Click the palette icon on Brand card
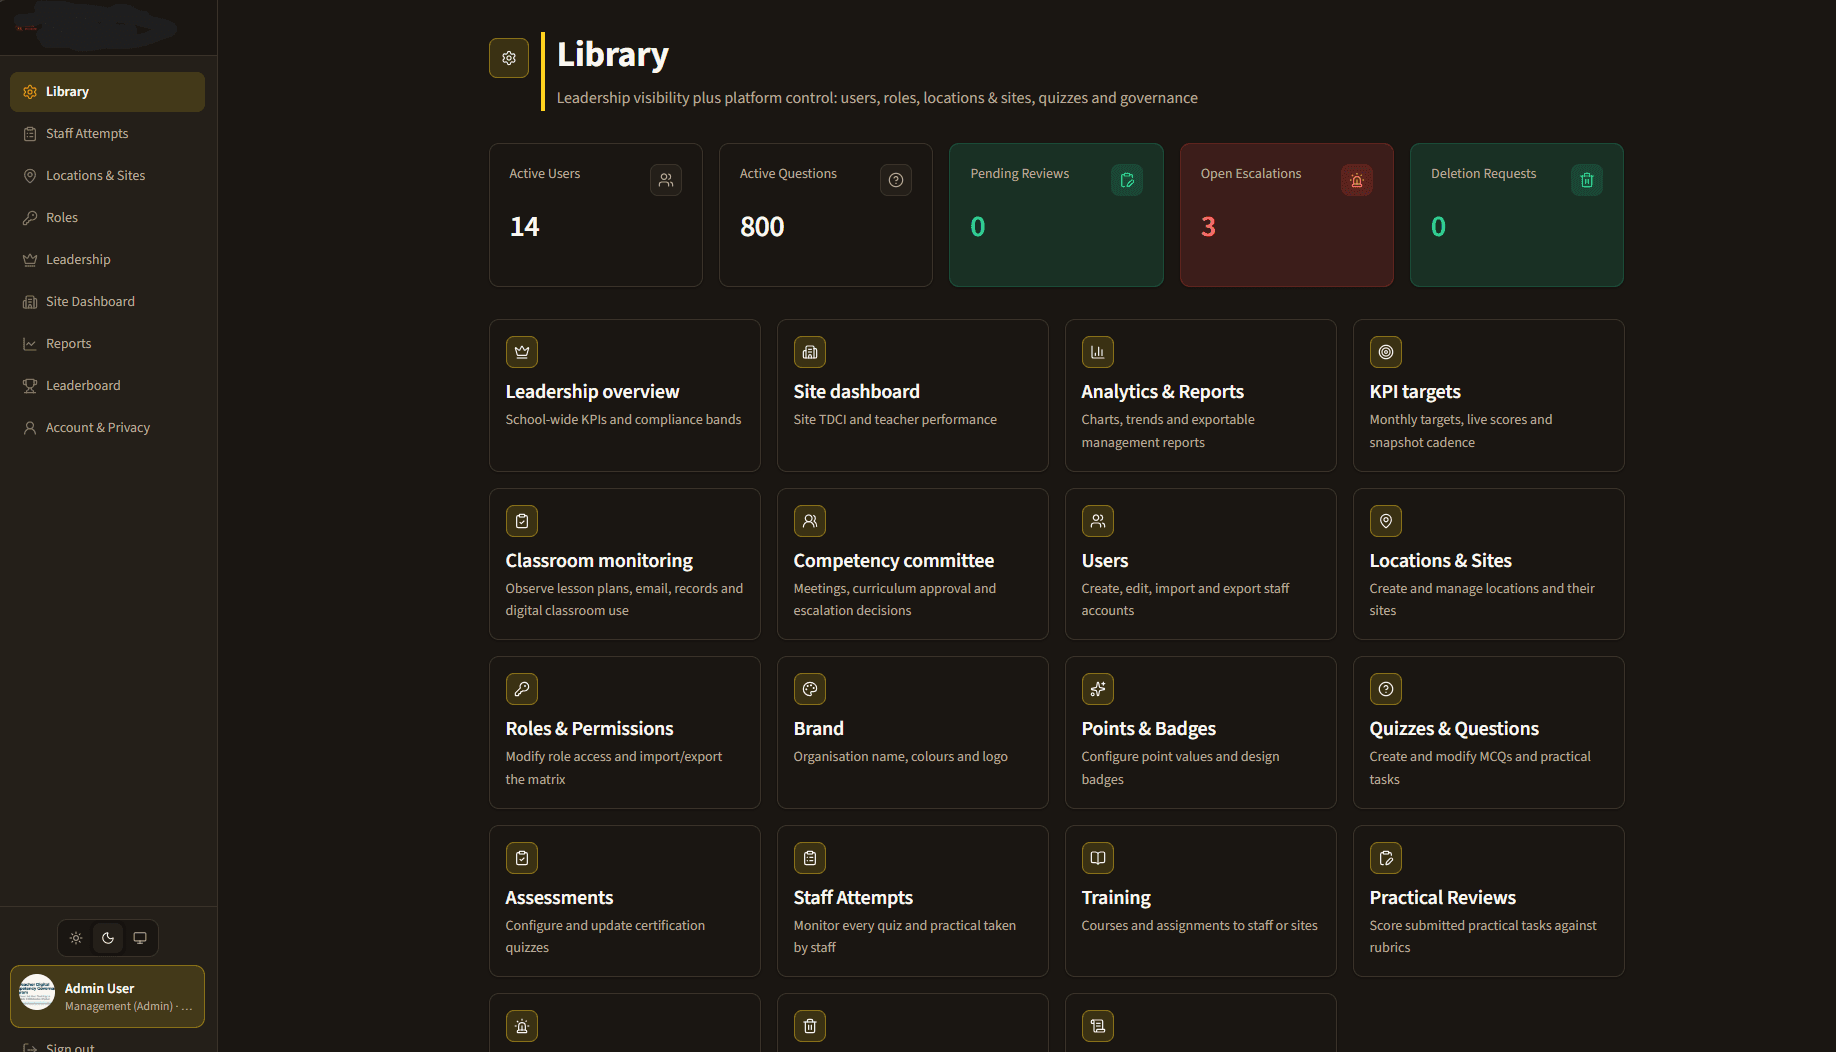The image size is (1836, 1052). point(810,689)
